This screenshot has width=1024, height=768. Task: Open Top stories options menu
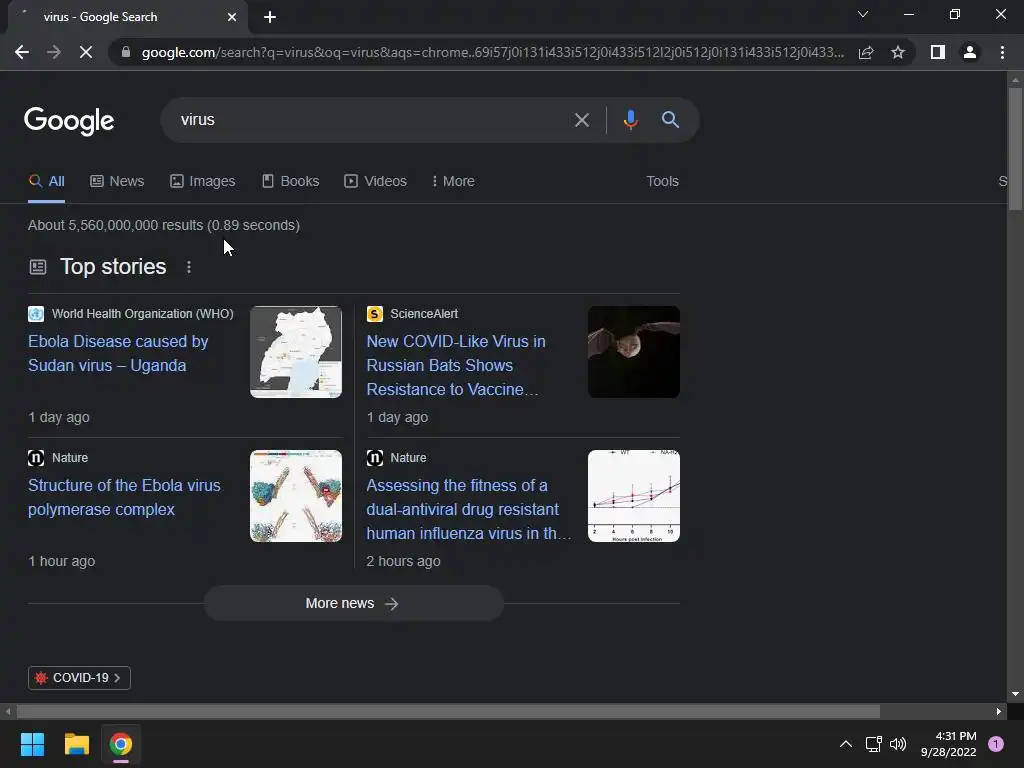click(189, 267)
